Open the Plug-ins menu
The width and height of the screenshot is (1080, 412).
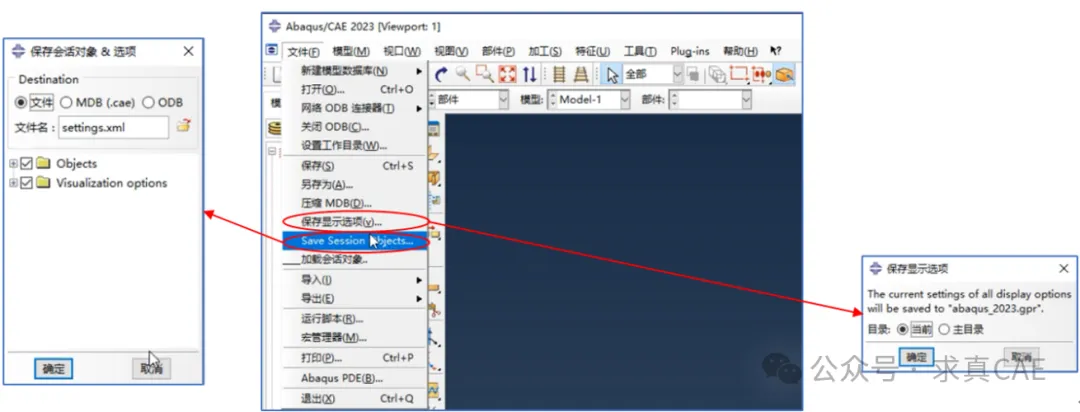[691, 52]
